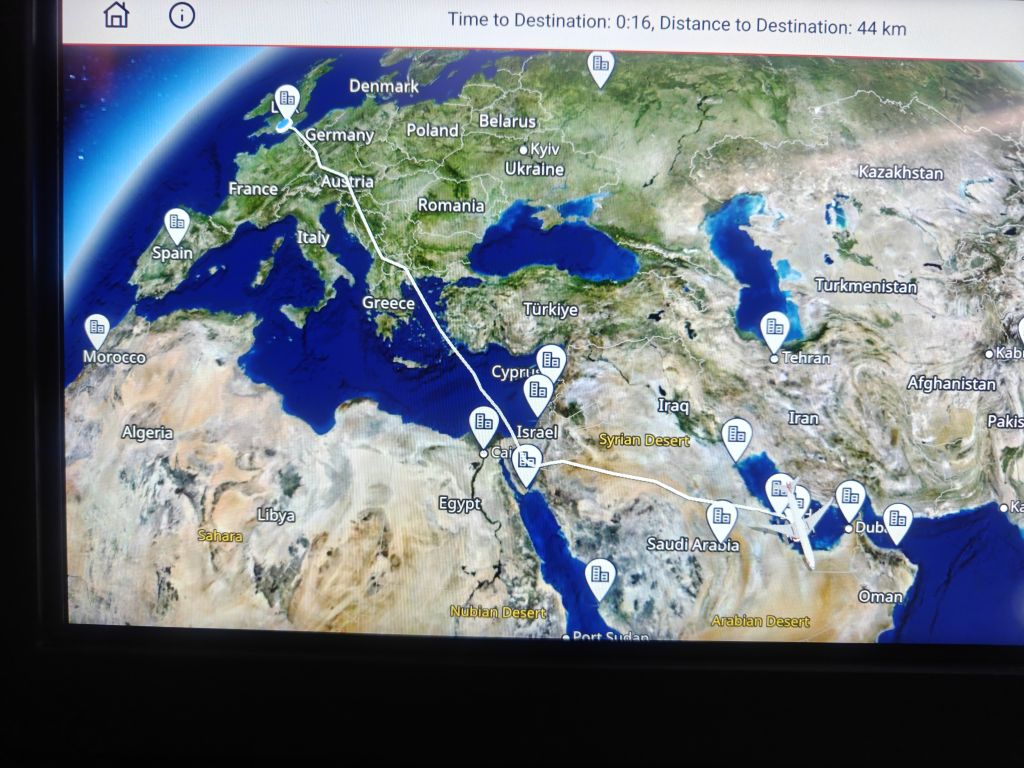Select the city pin right of Cyprus label

[x=550, y=361]
